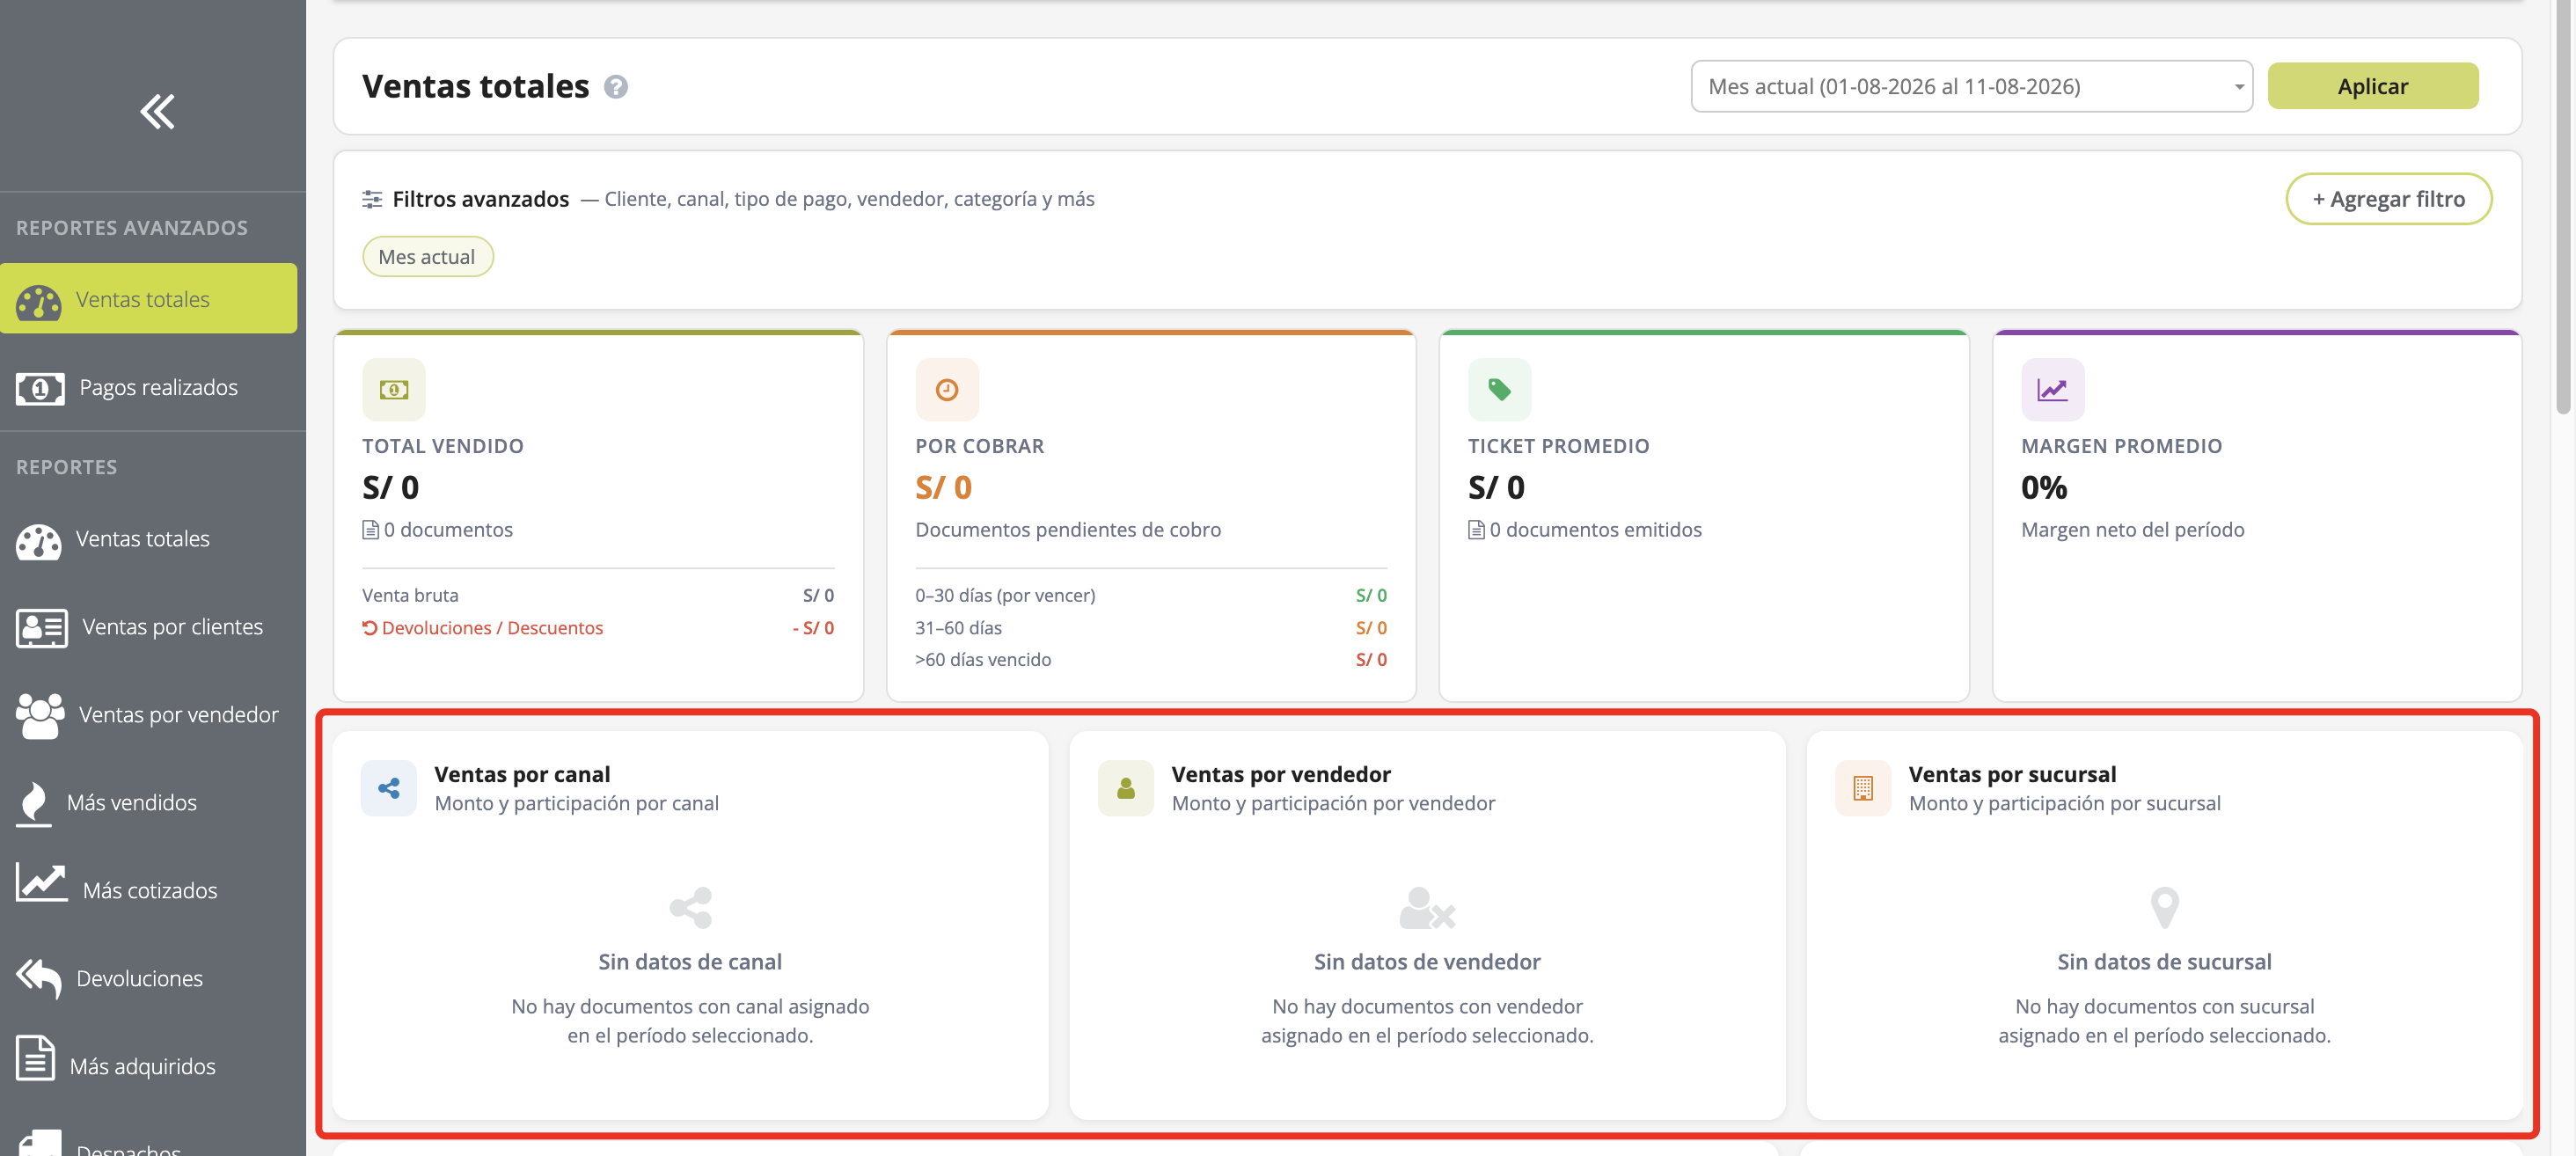
Task: Click the Ventas por vendedor user icon in card
Action: point(1126,788)
